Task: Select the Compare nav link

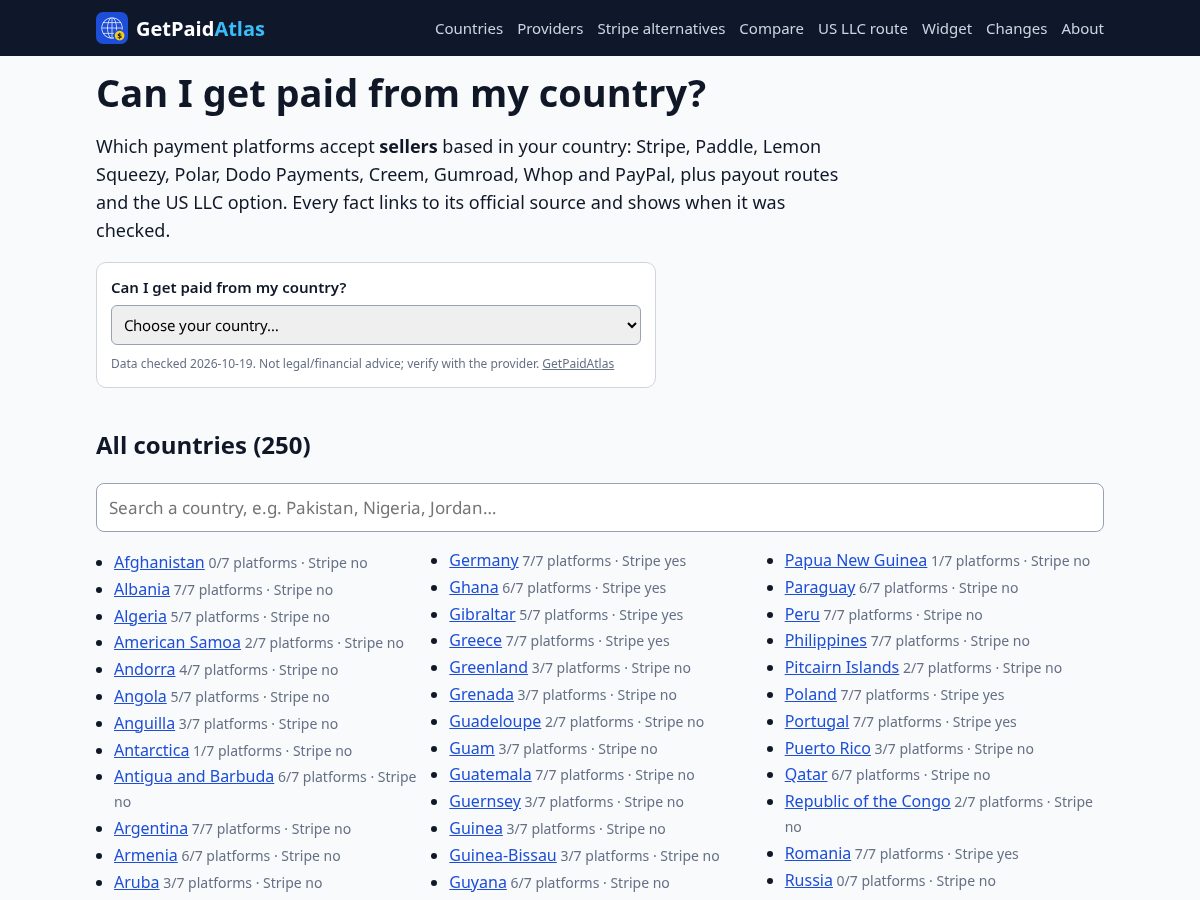Action: pos(771,29)
